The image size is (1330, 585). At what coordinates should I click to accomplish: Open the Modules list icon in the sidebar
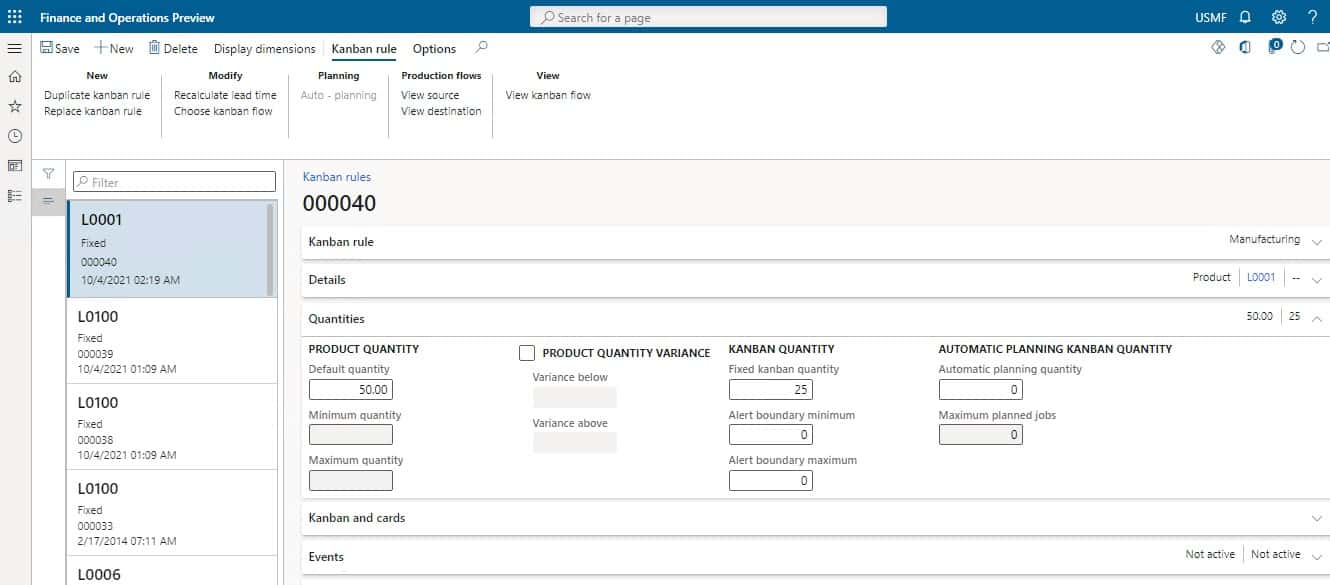pyautogui.click(x=15, y=196)
